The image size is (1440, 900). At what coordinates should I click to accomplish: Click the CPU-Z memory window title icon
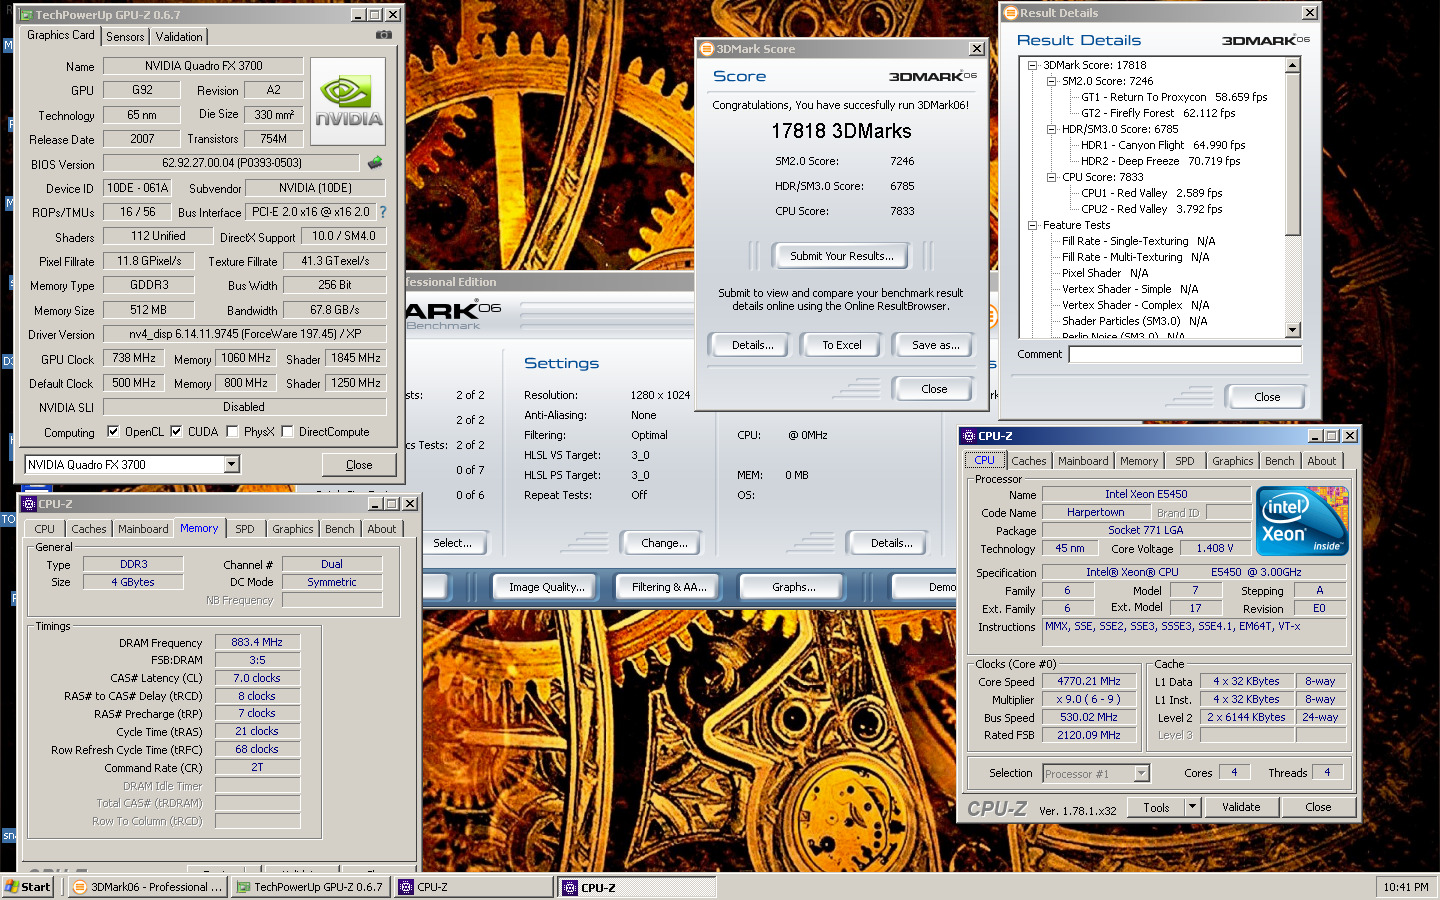tap(29, 504)
